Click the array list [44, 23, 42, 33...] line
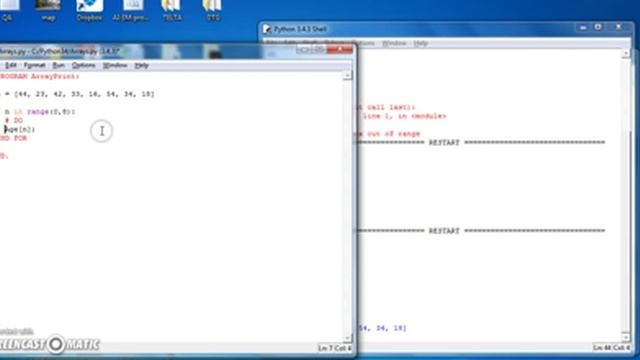 tap(78, 94)
